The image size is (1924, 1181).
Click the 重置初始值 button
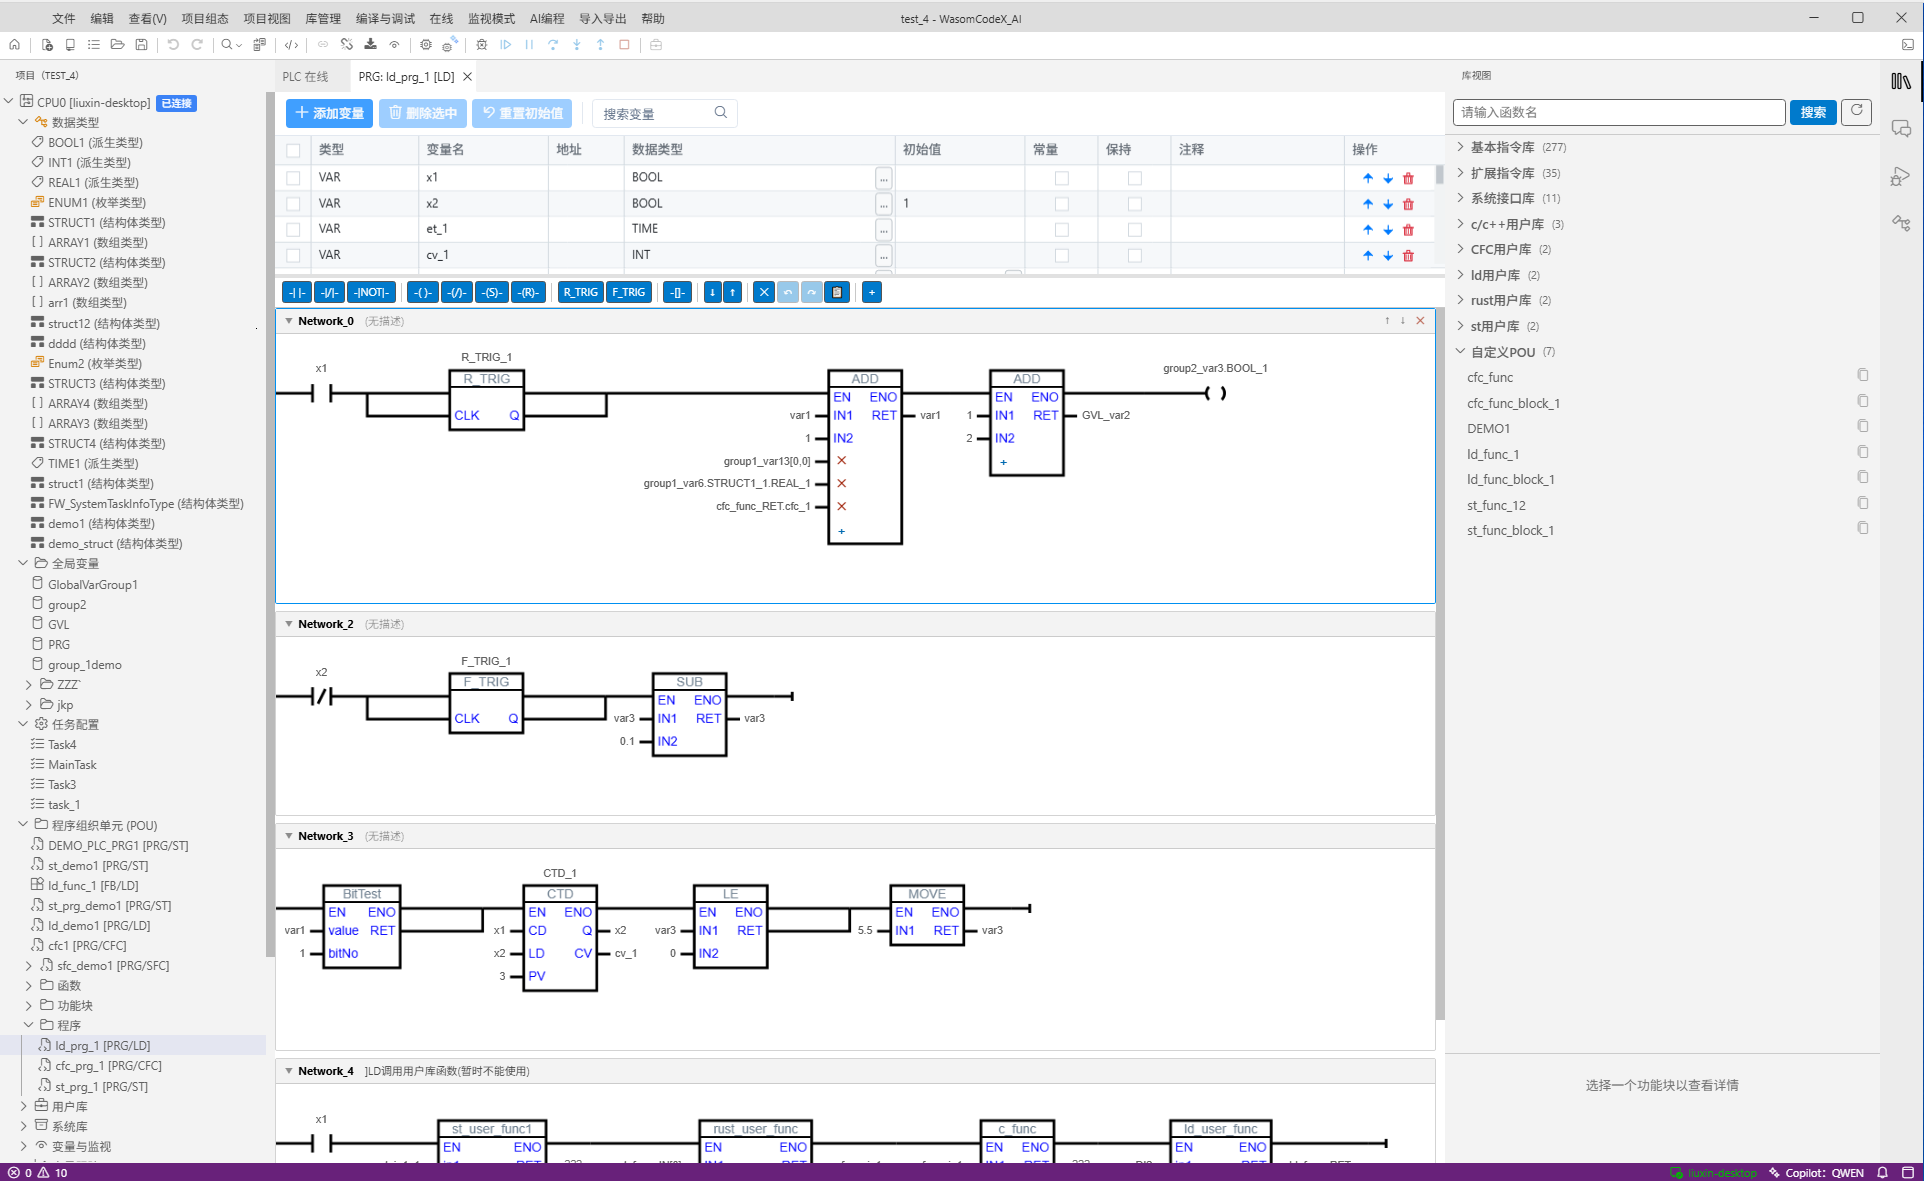click(522, 113)
